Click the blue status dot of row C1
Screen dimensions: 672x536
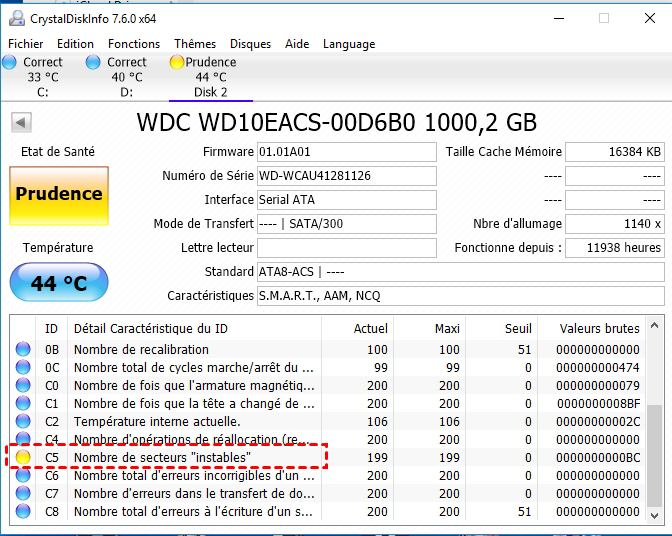[23, 403]
